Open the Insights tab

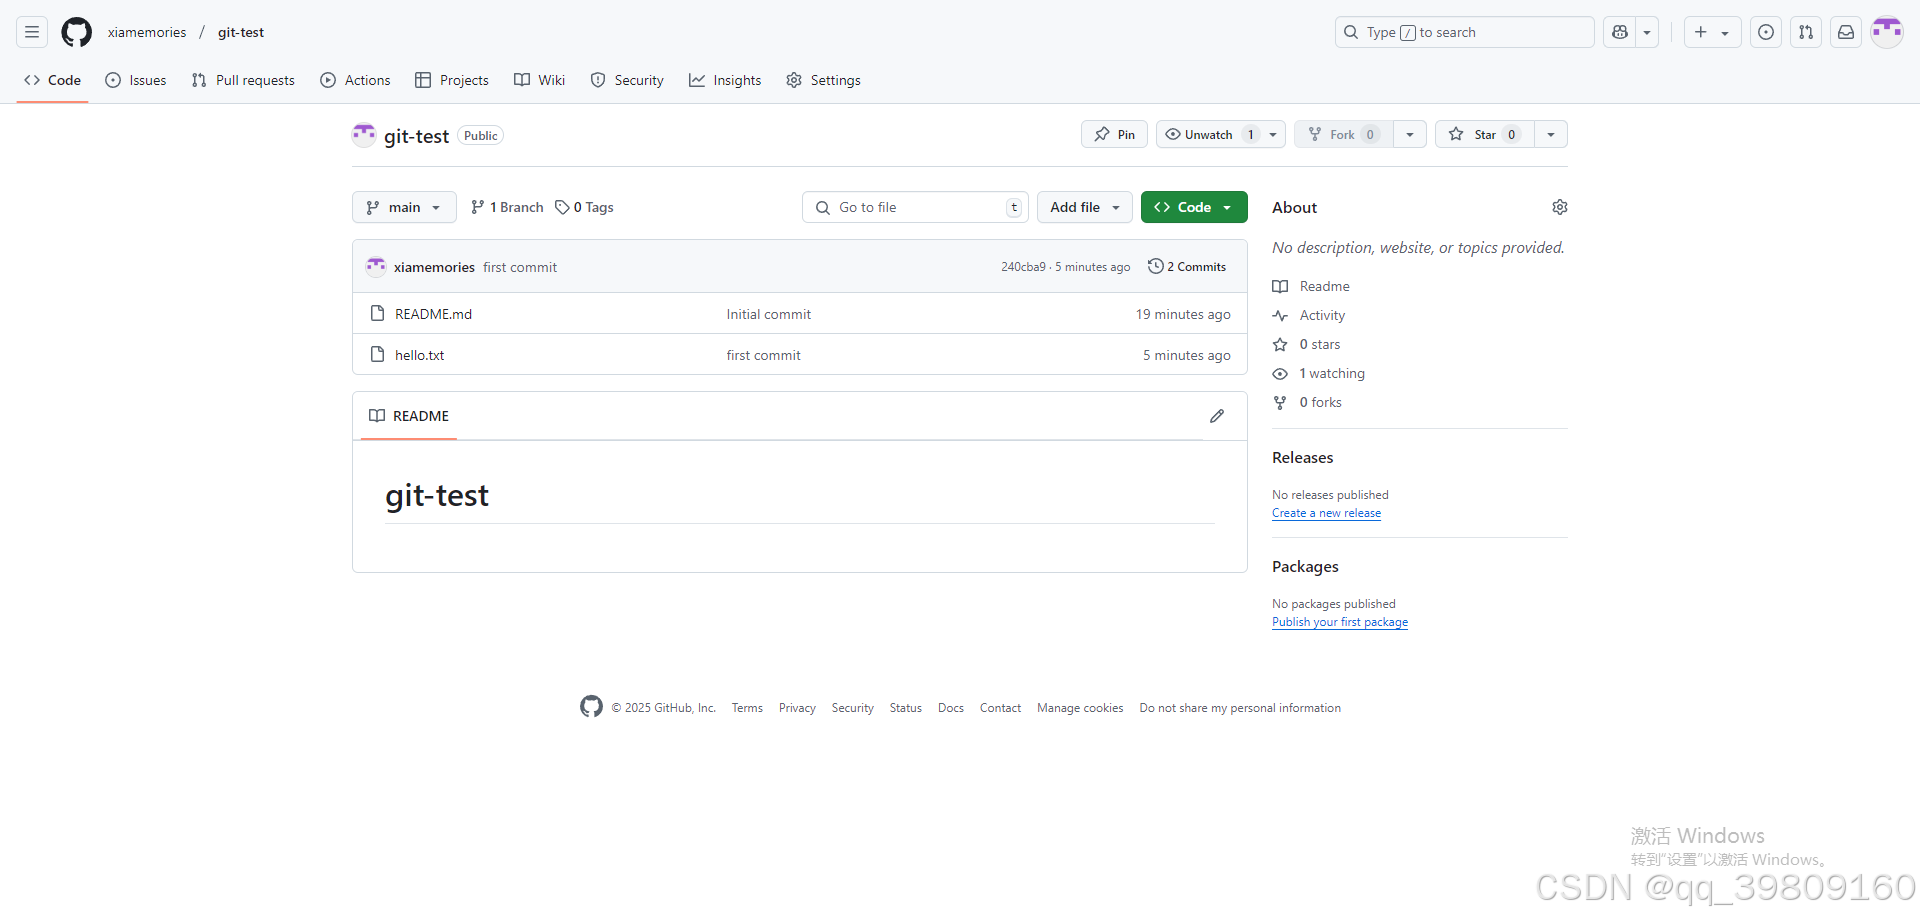click(x=725, y=80)
